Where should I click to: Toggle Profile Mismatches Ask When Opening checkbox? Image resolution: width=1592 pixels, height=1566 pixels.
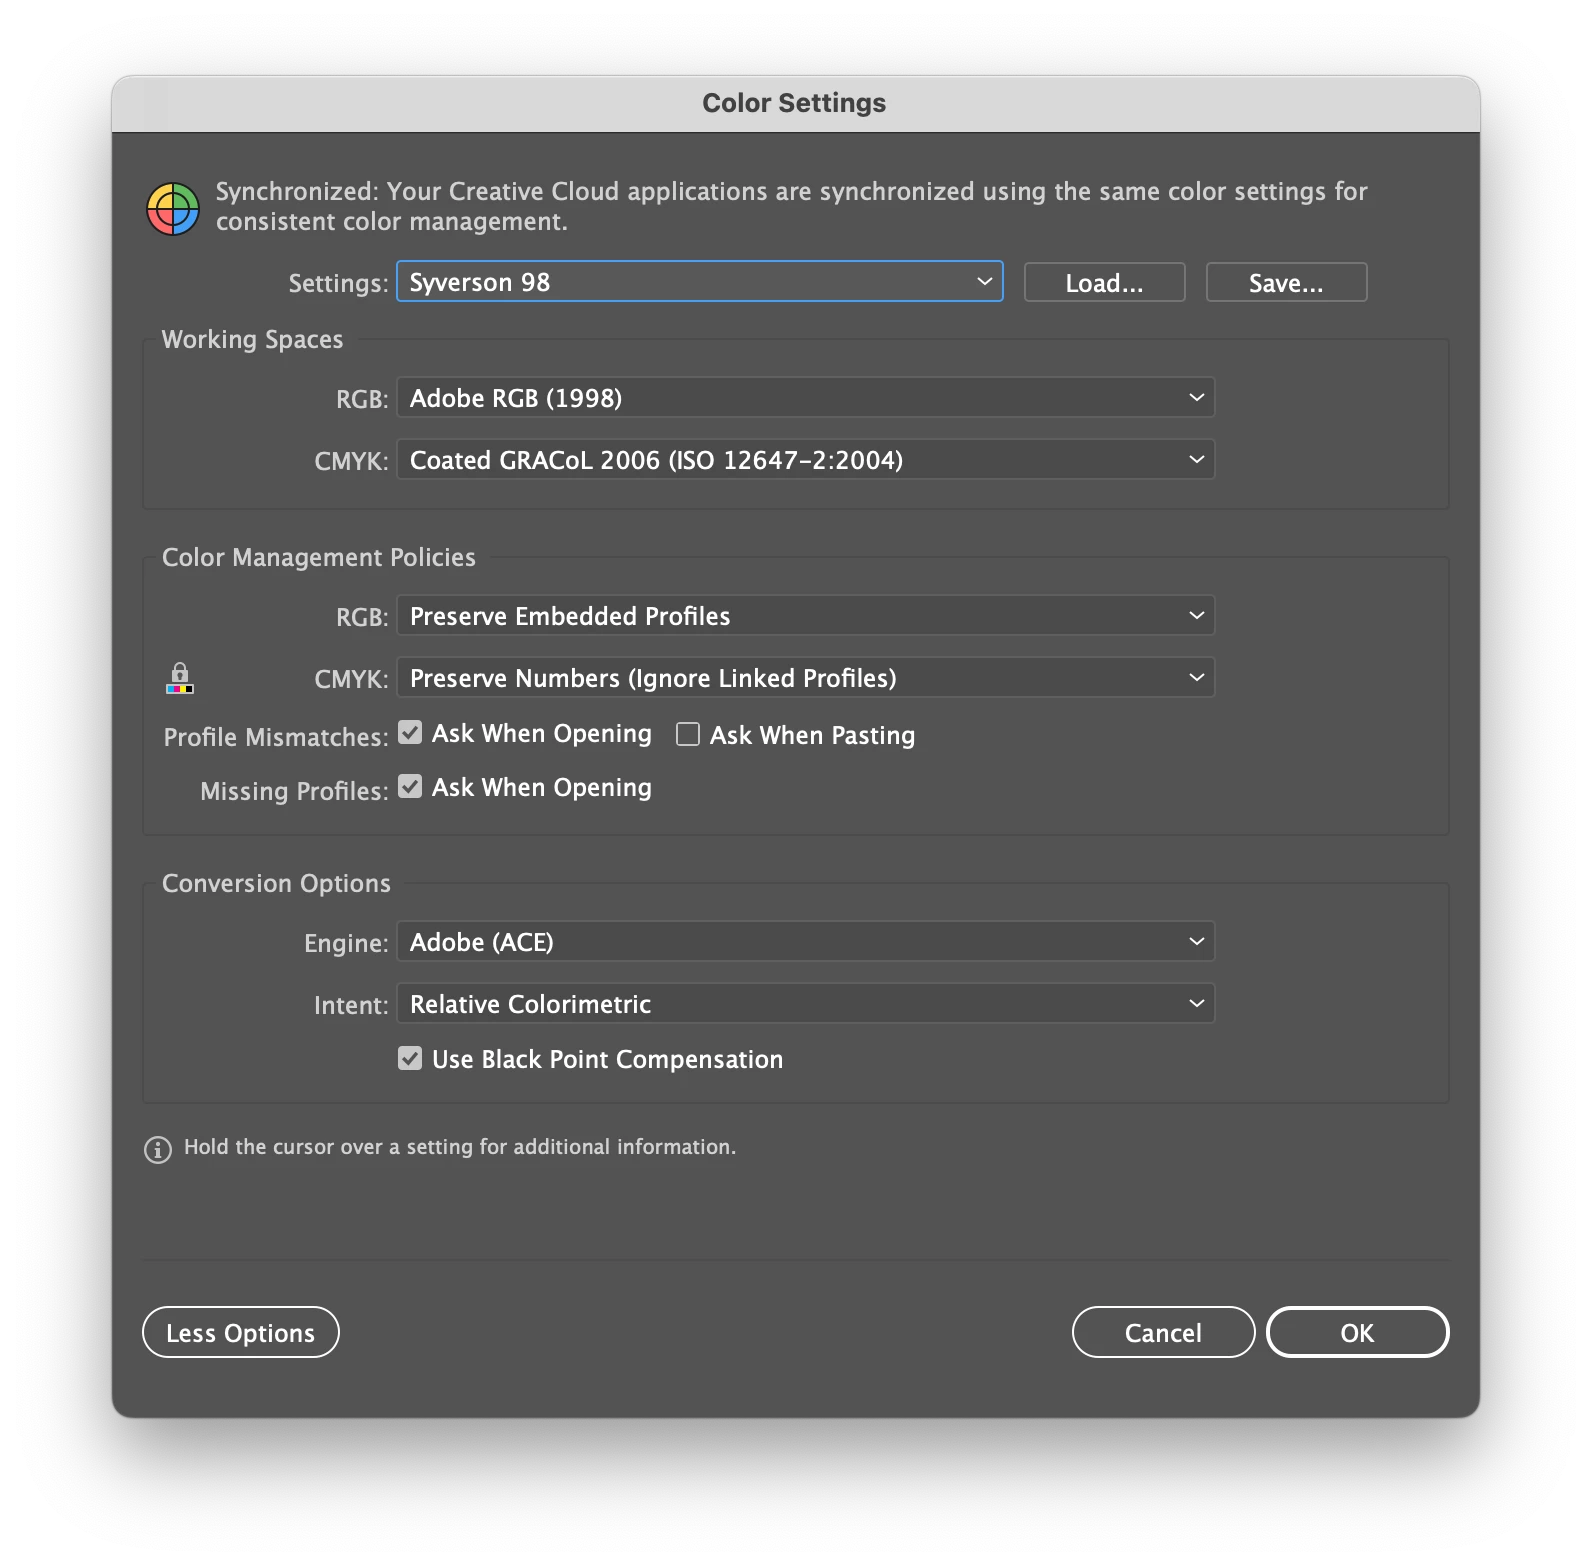(x=410, y=733)
